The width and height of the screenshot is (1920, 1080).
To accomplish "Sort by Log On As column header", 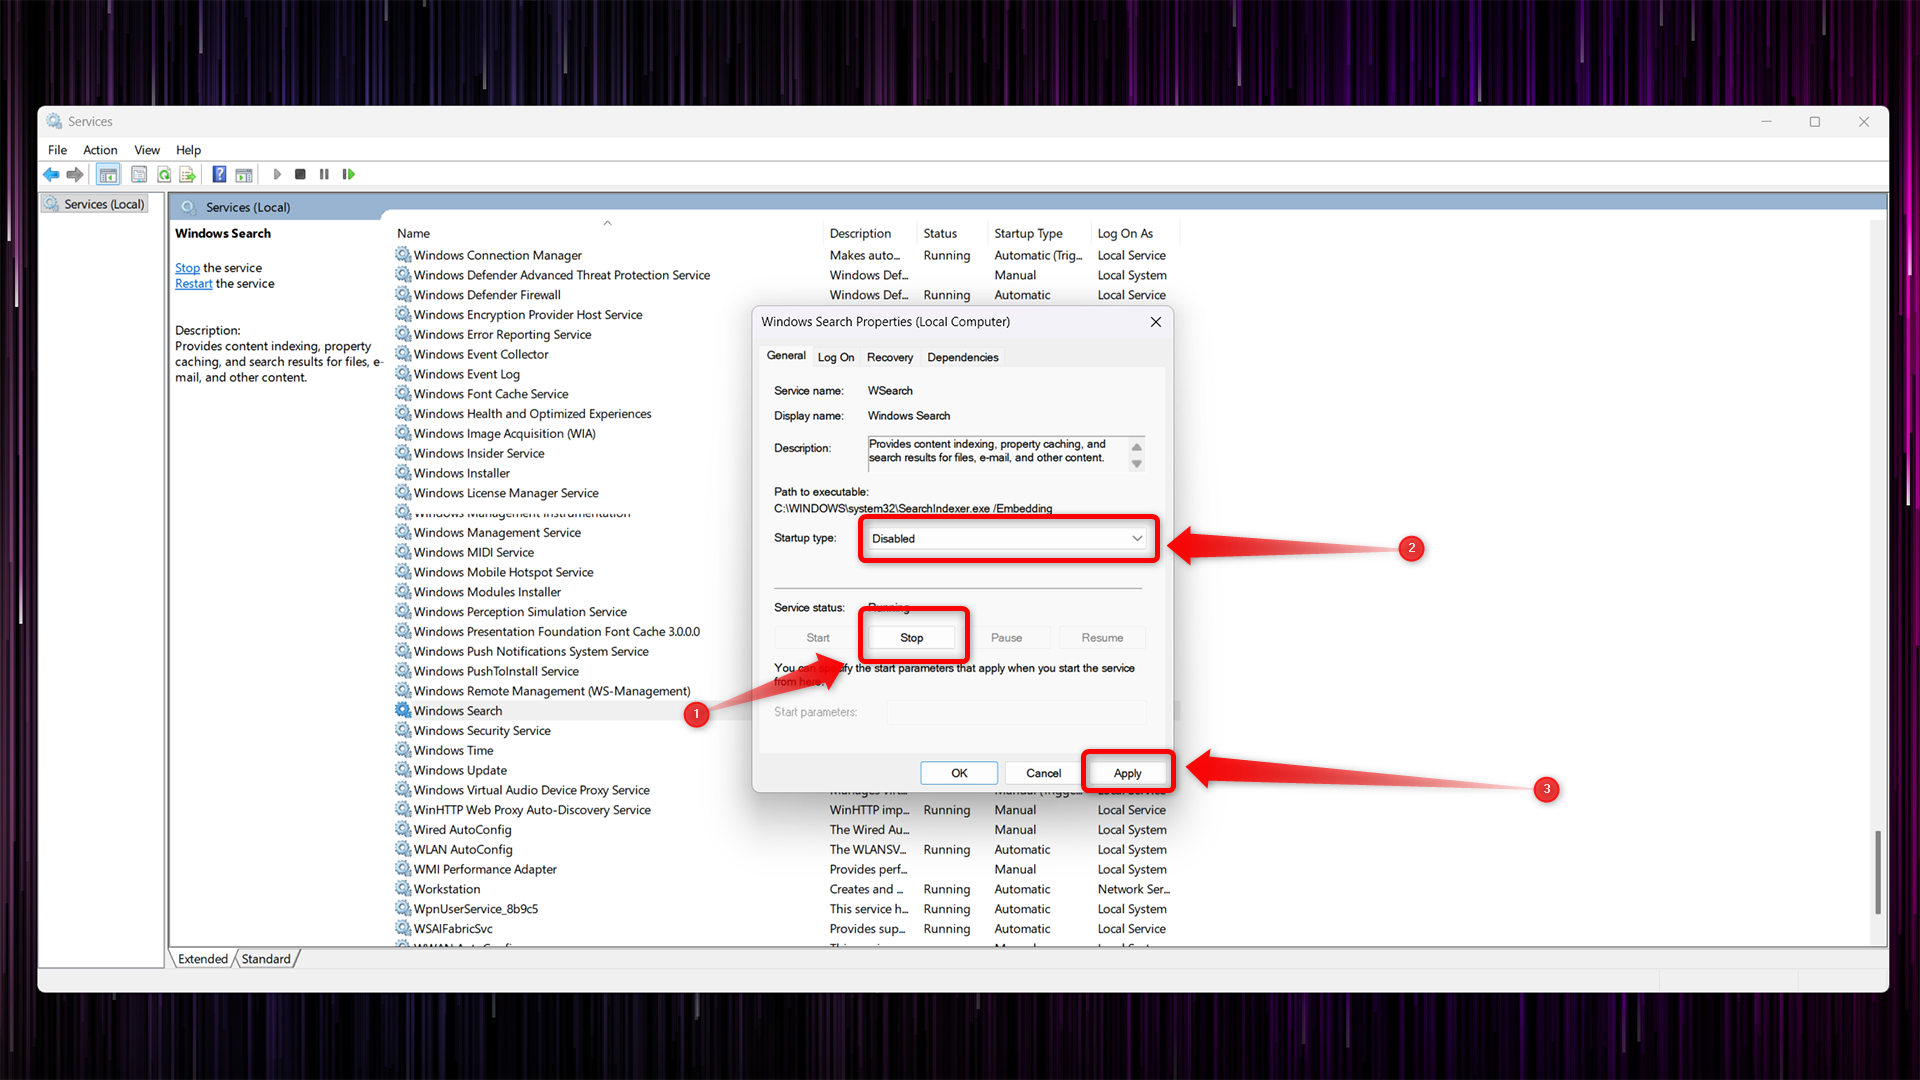I will [1135, 233].
